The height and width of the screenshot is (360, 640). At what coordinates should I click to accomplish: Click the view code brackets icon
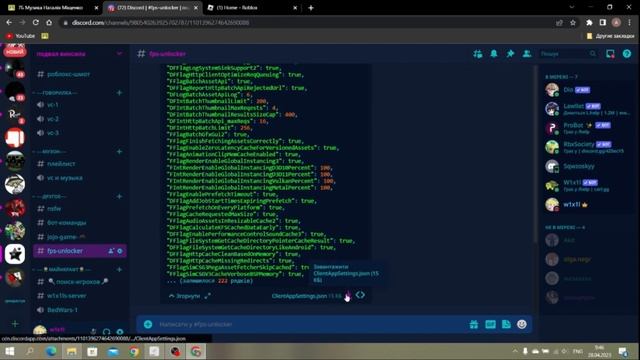coord(360,295)
